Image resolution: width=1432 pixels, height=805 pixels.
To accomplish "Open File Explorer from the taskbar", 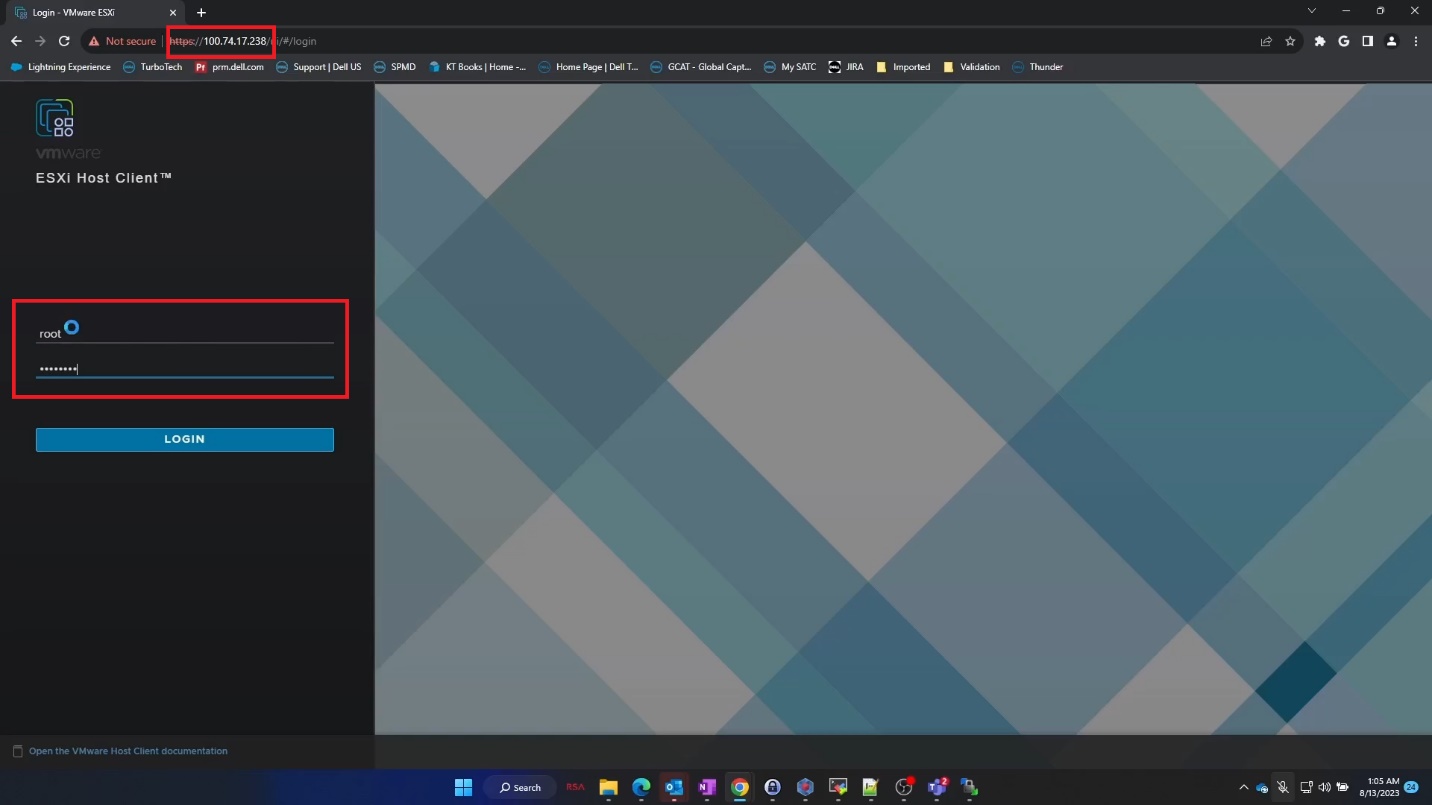I will pyautogui.click(x=608, y=787).
